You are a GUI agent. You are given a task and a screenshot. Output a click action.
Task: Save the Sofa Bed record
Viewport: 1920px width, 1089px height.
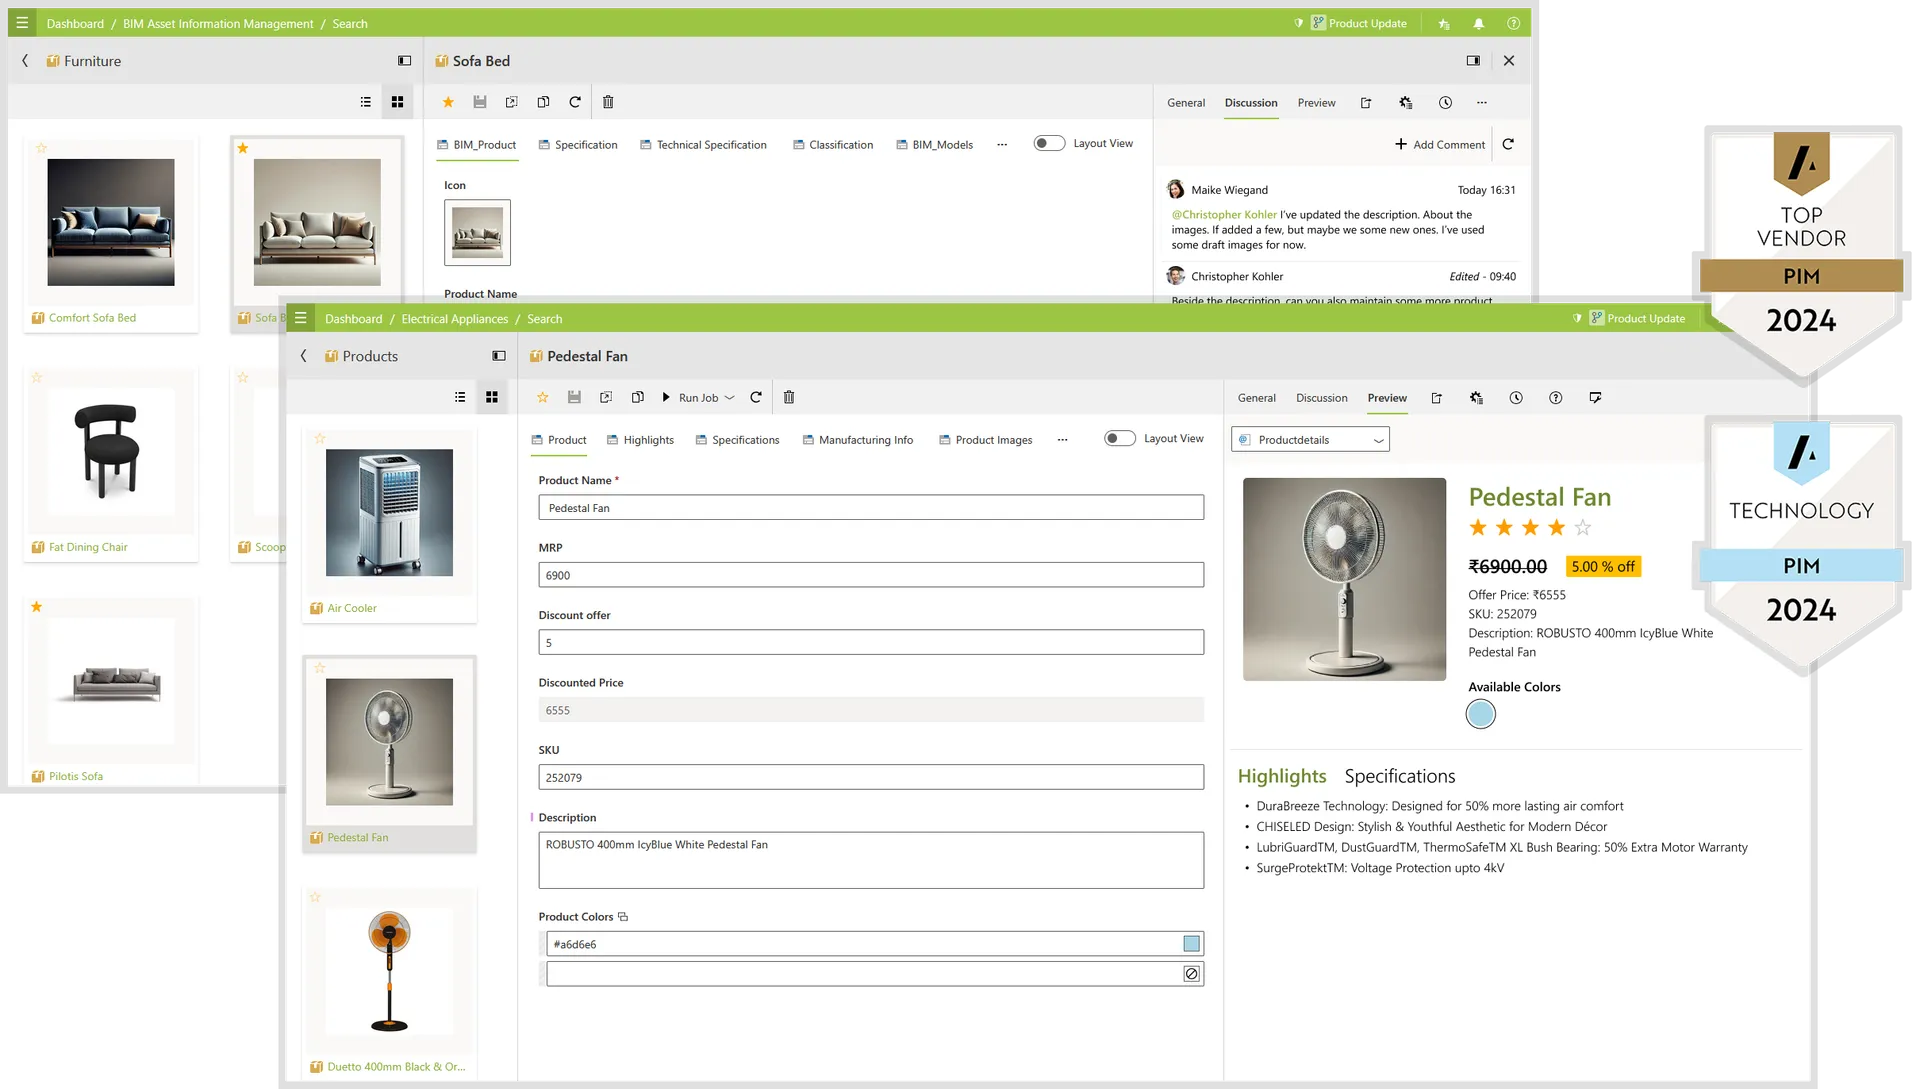coord(480,102)
